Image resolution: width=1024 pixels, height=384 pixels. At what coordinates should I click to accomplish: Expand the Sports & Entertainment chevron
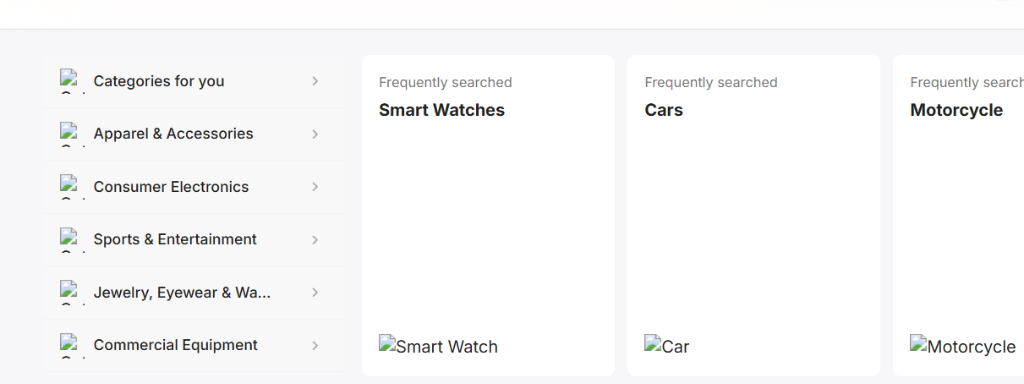tap(315, 240)
